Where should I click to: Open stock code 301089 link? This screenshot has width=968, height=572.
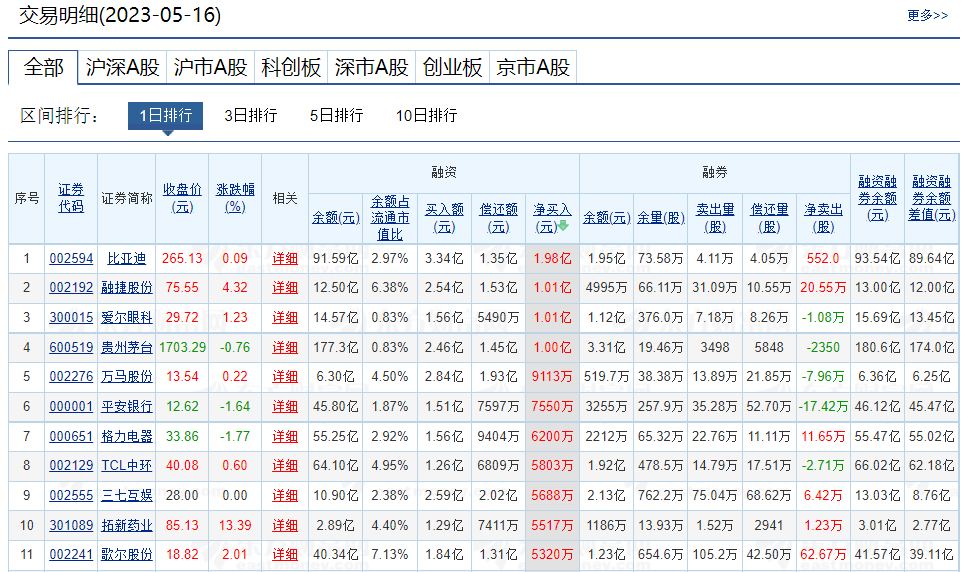click(x=71, y=524)
